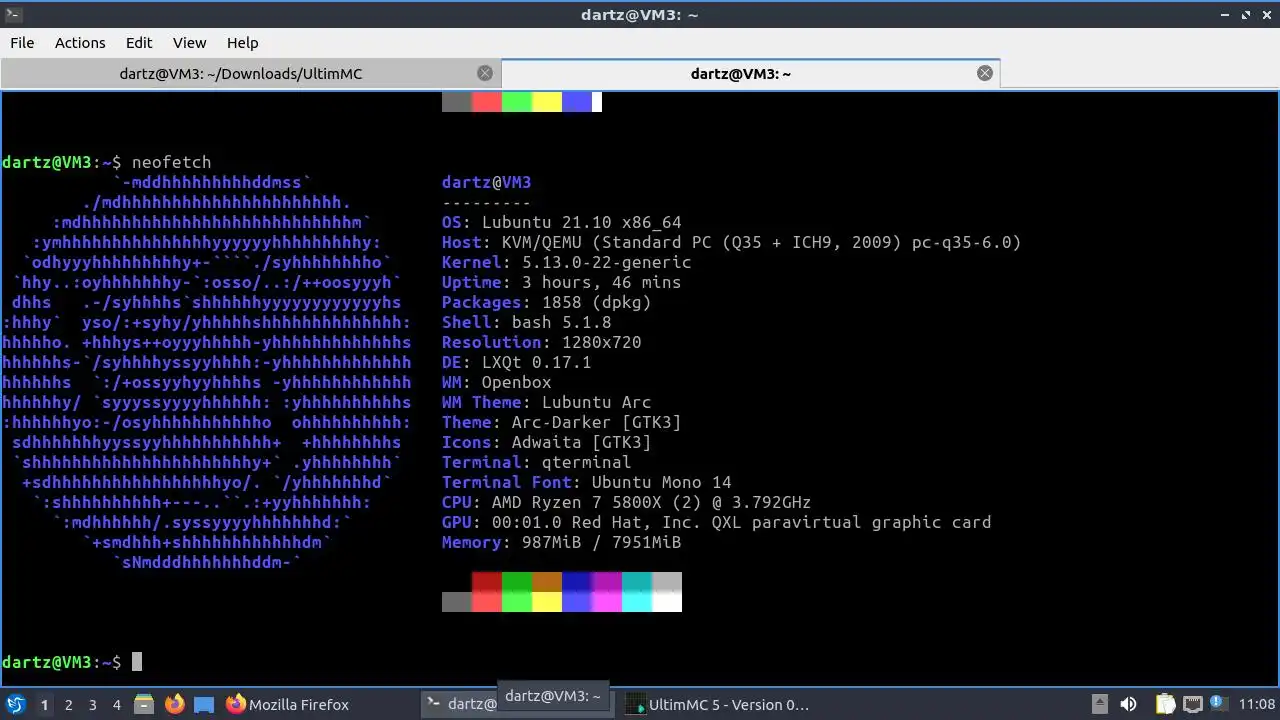
Task: Click the 'Memory: 987MiB / 7951MiB' line
Action: [561, 542]
